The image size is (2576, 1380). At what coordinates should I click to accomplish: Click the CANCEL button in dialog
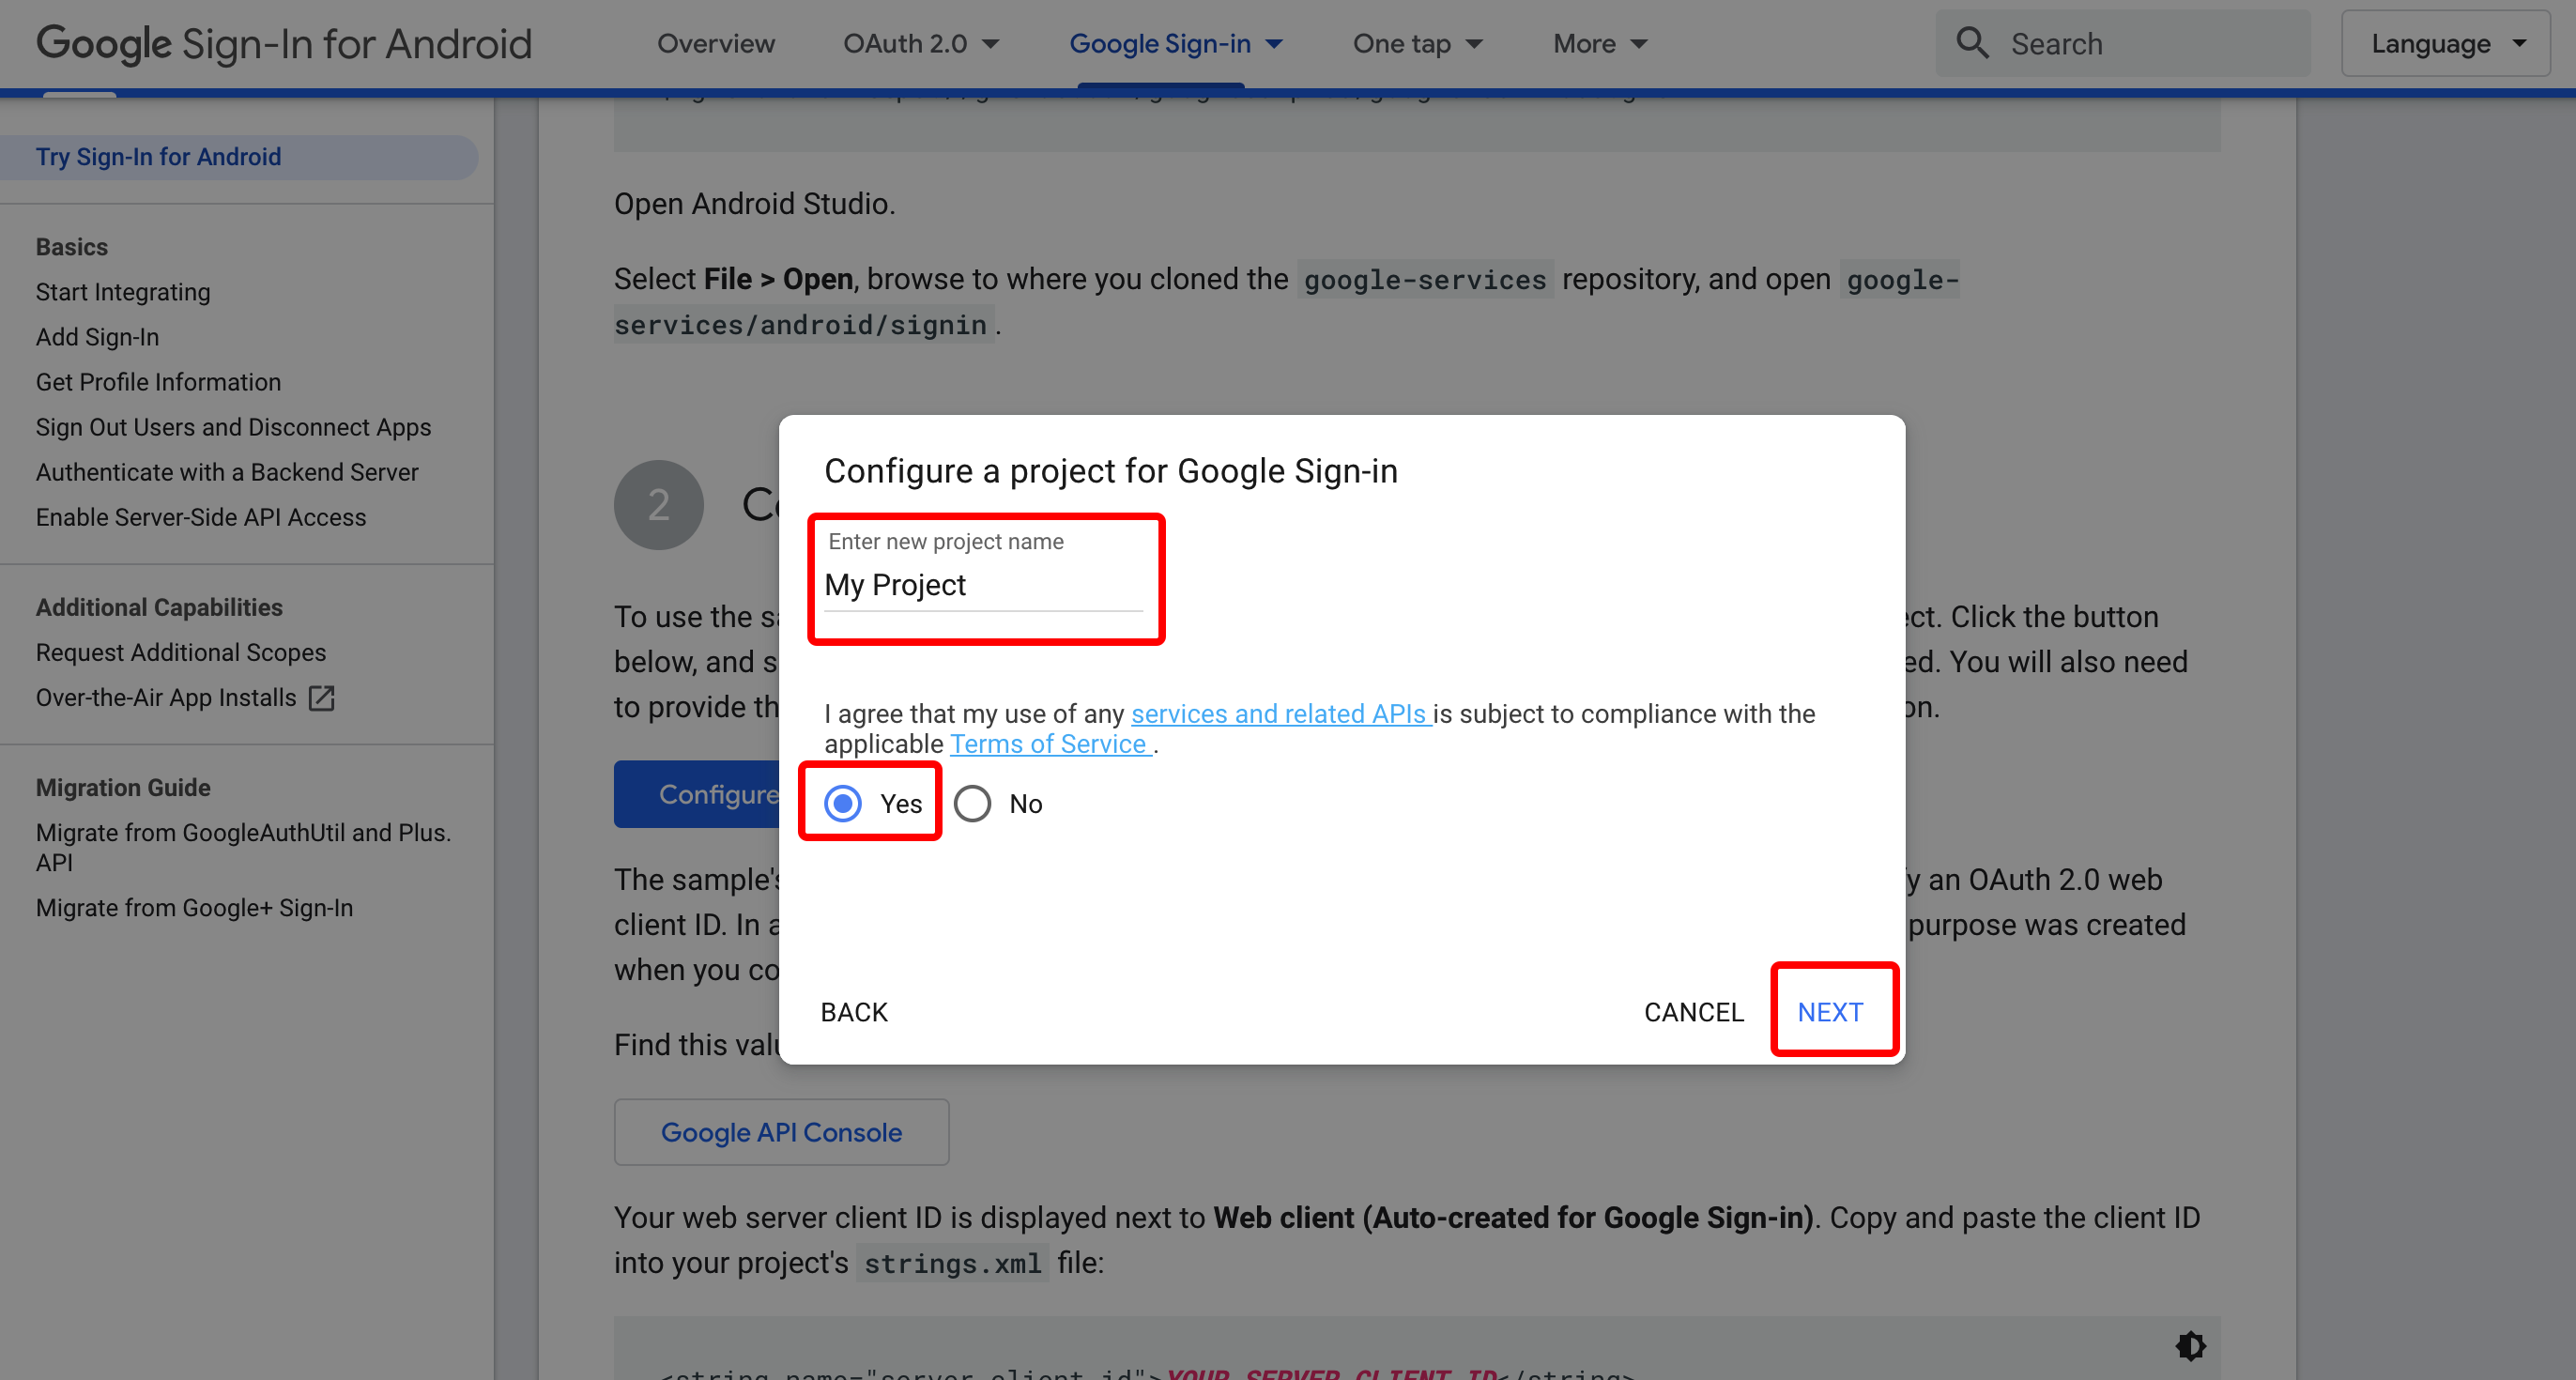pos(1693,1012)
